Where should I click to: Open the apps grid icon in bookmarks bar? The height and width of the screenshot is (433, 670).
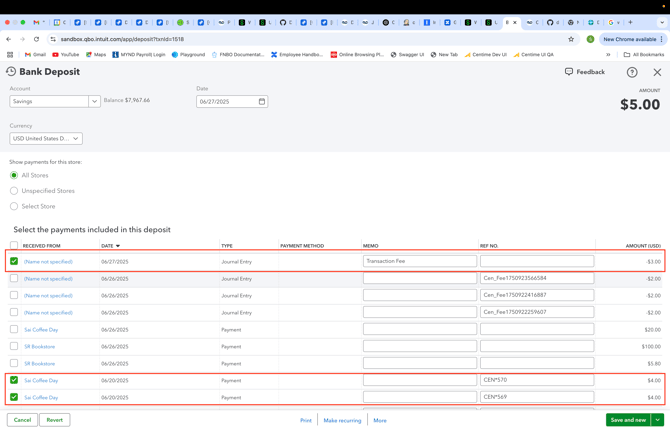pyautogui.click(x=10, y=55)
